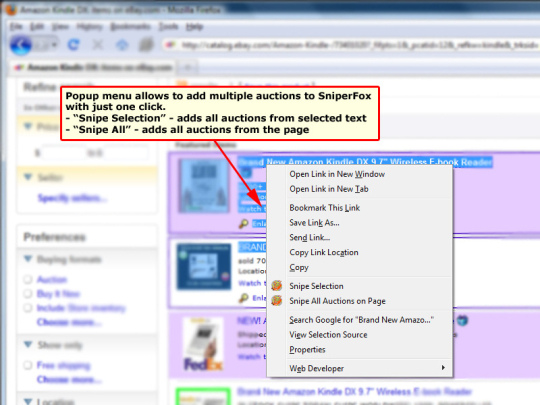
Task: Open View Selection Source
Action: 328,335
